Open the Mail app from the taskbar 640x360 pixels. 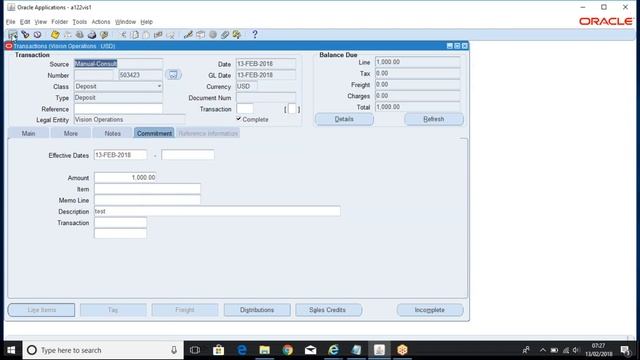pos(311,350)
